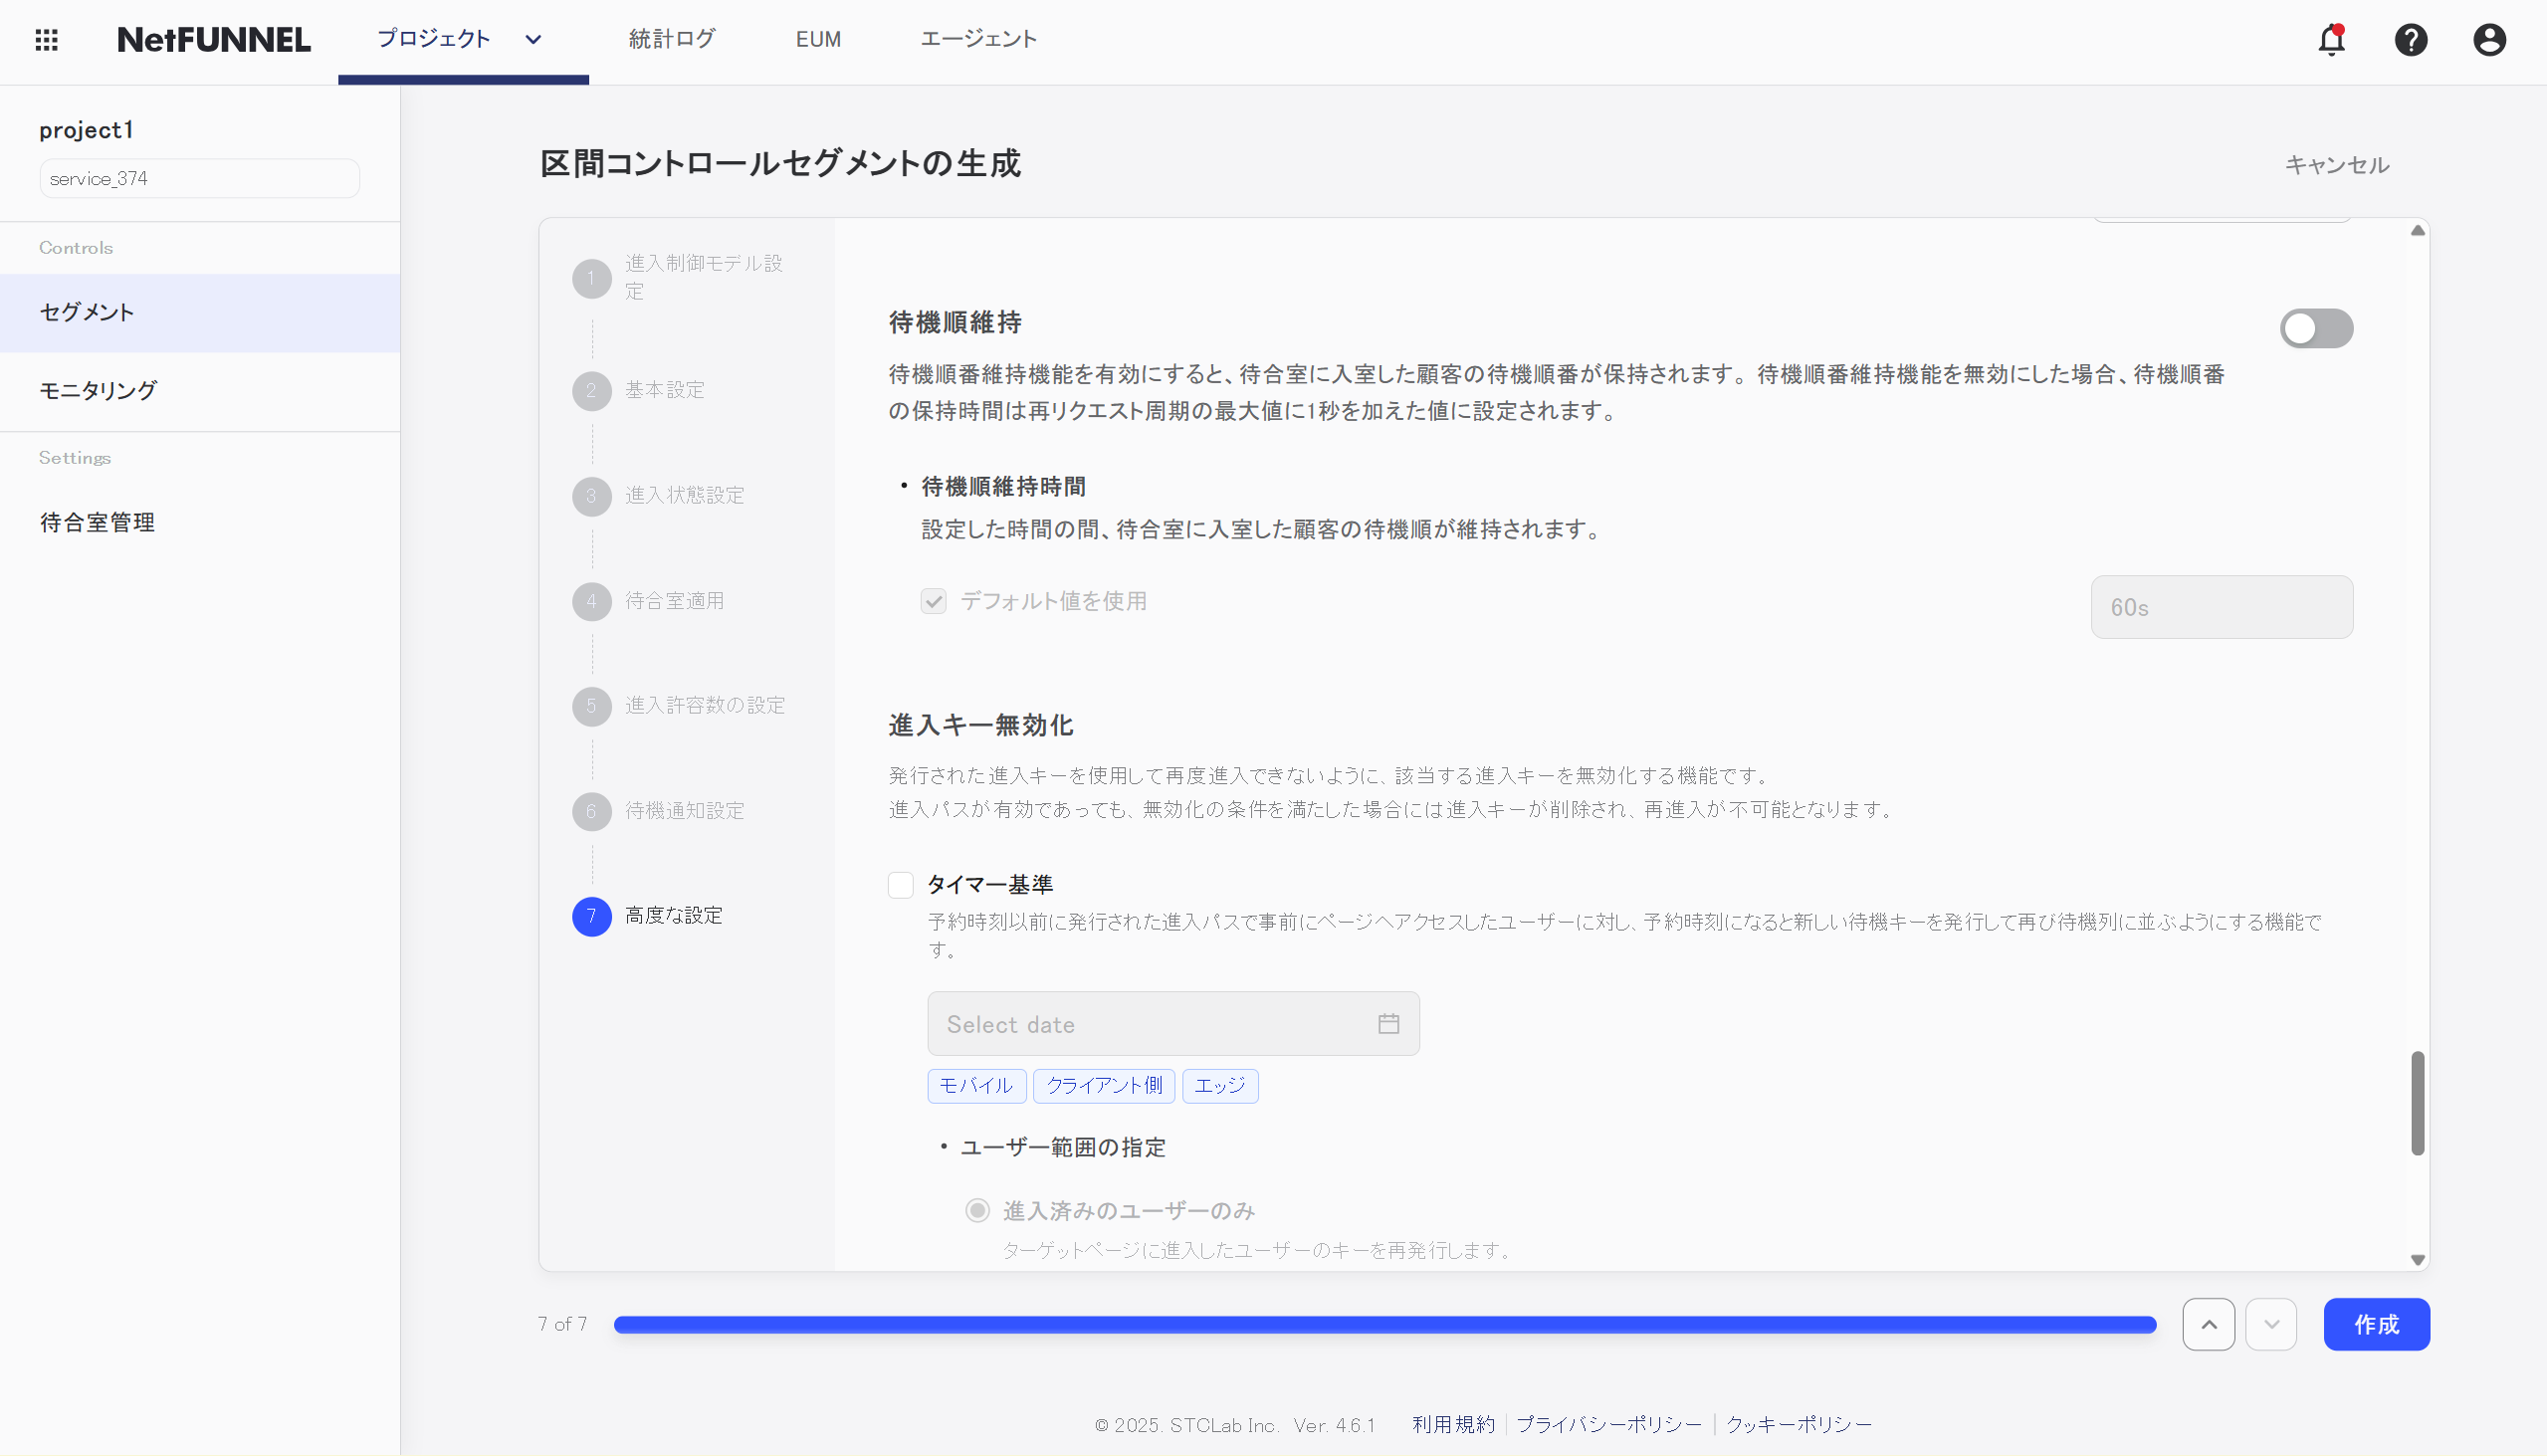Check the タイマー基準 checkbox

[x=900, y=884]
